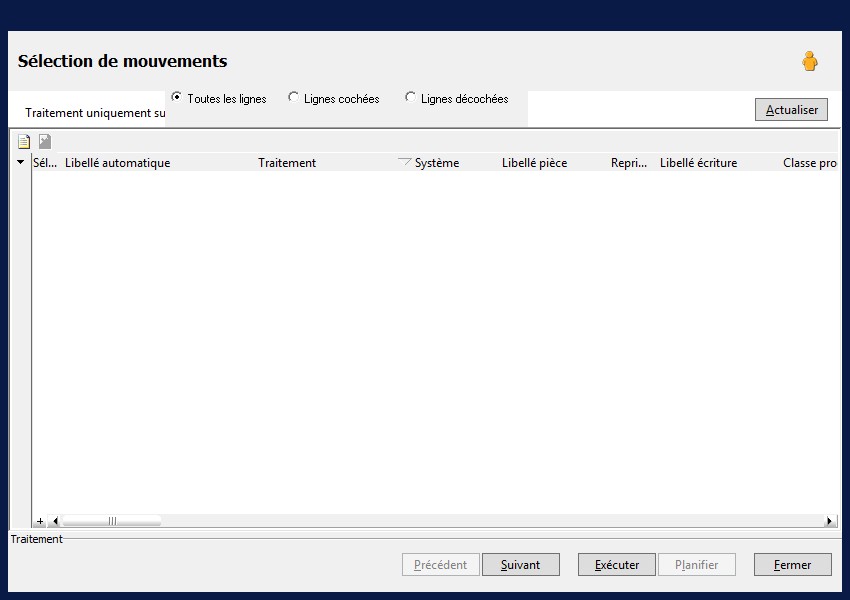Click the document notes icon in the grid toolbar
This screenshot has height=600, width=850.
point(24,141)
